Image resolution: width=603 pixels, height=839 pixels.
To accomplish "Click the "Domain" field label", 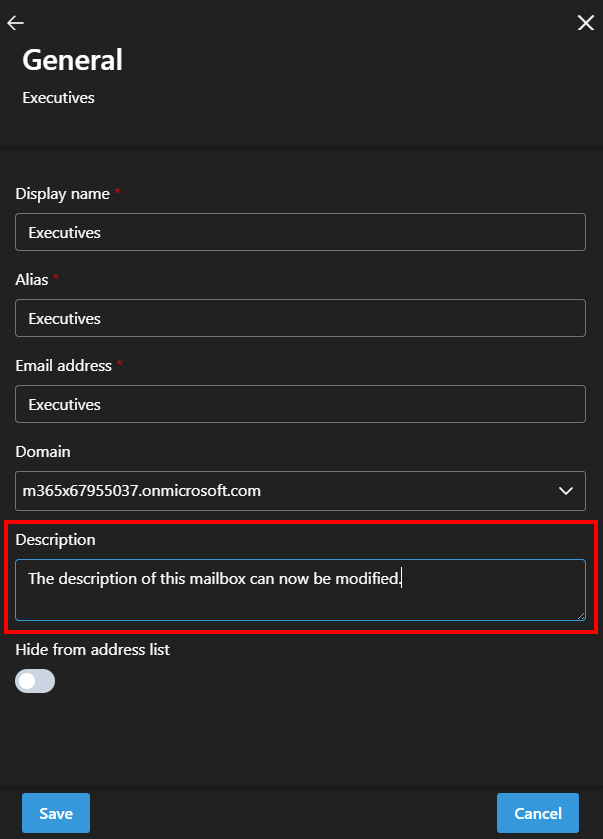I will (x=43, y=452).
